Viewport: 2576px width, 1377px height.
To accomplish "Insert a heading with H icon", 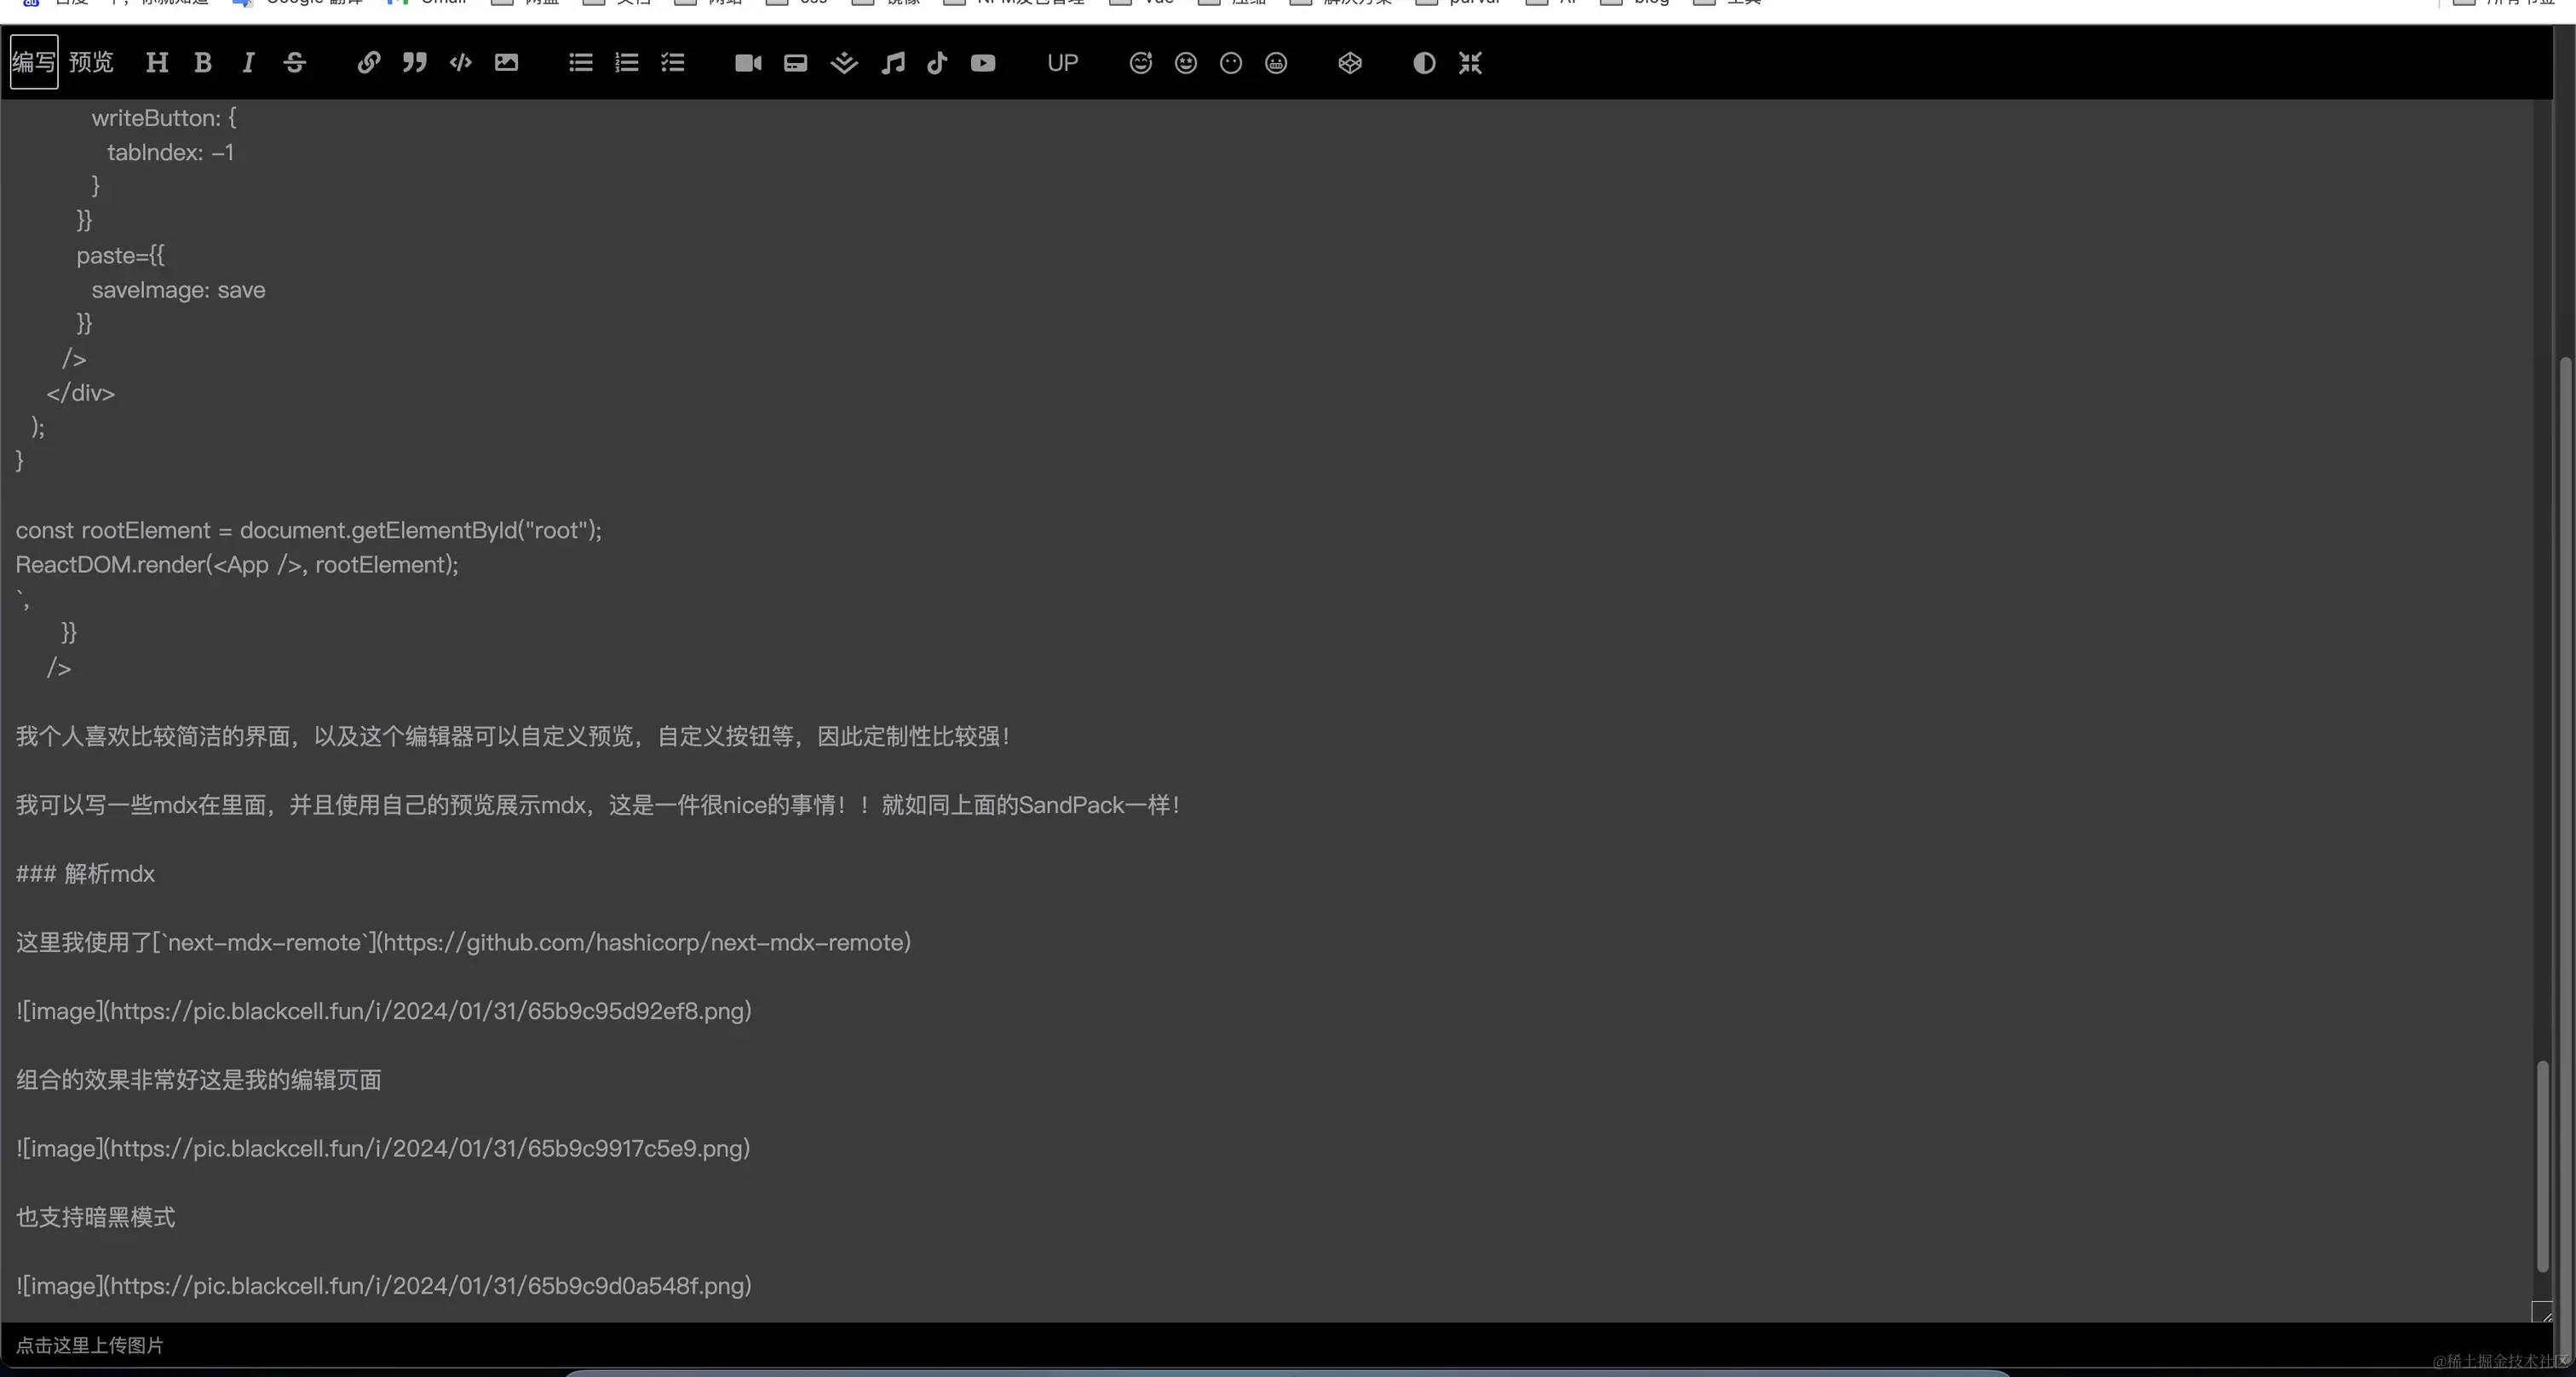I will pos(157,63).
